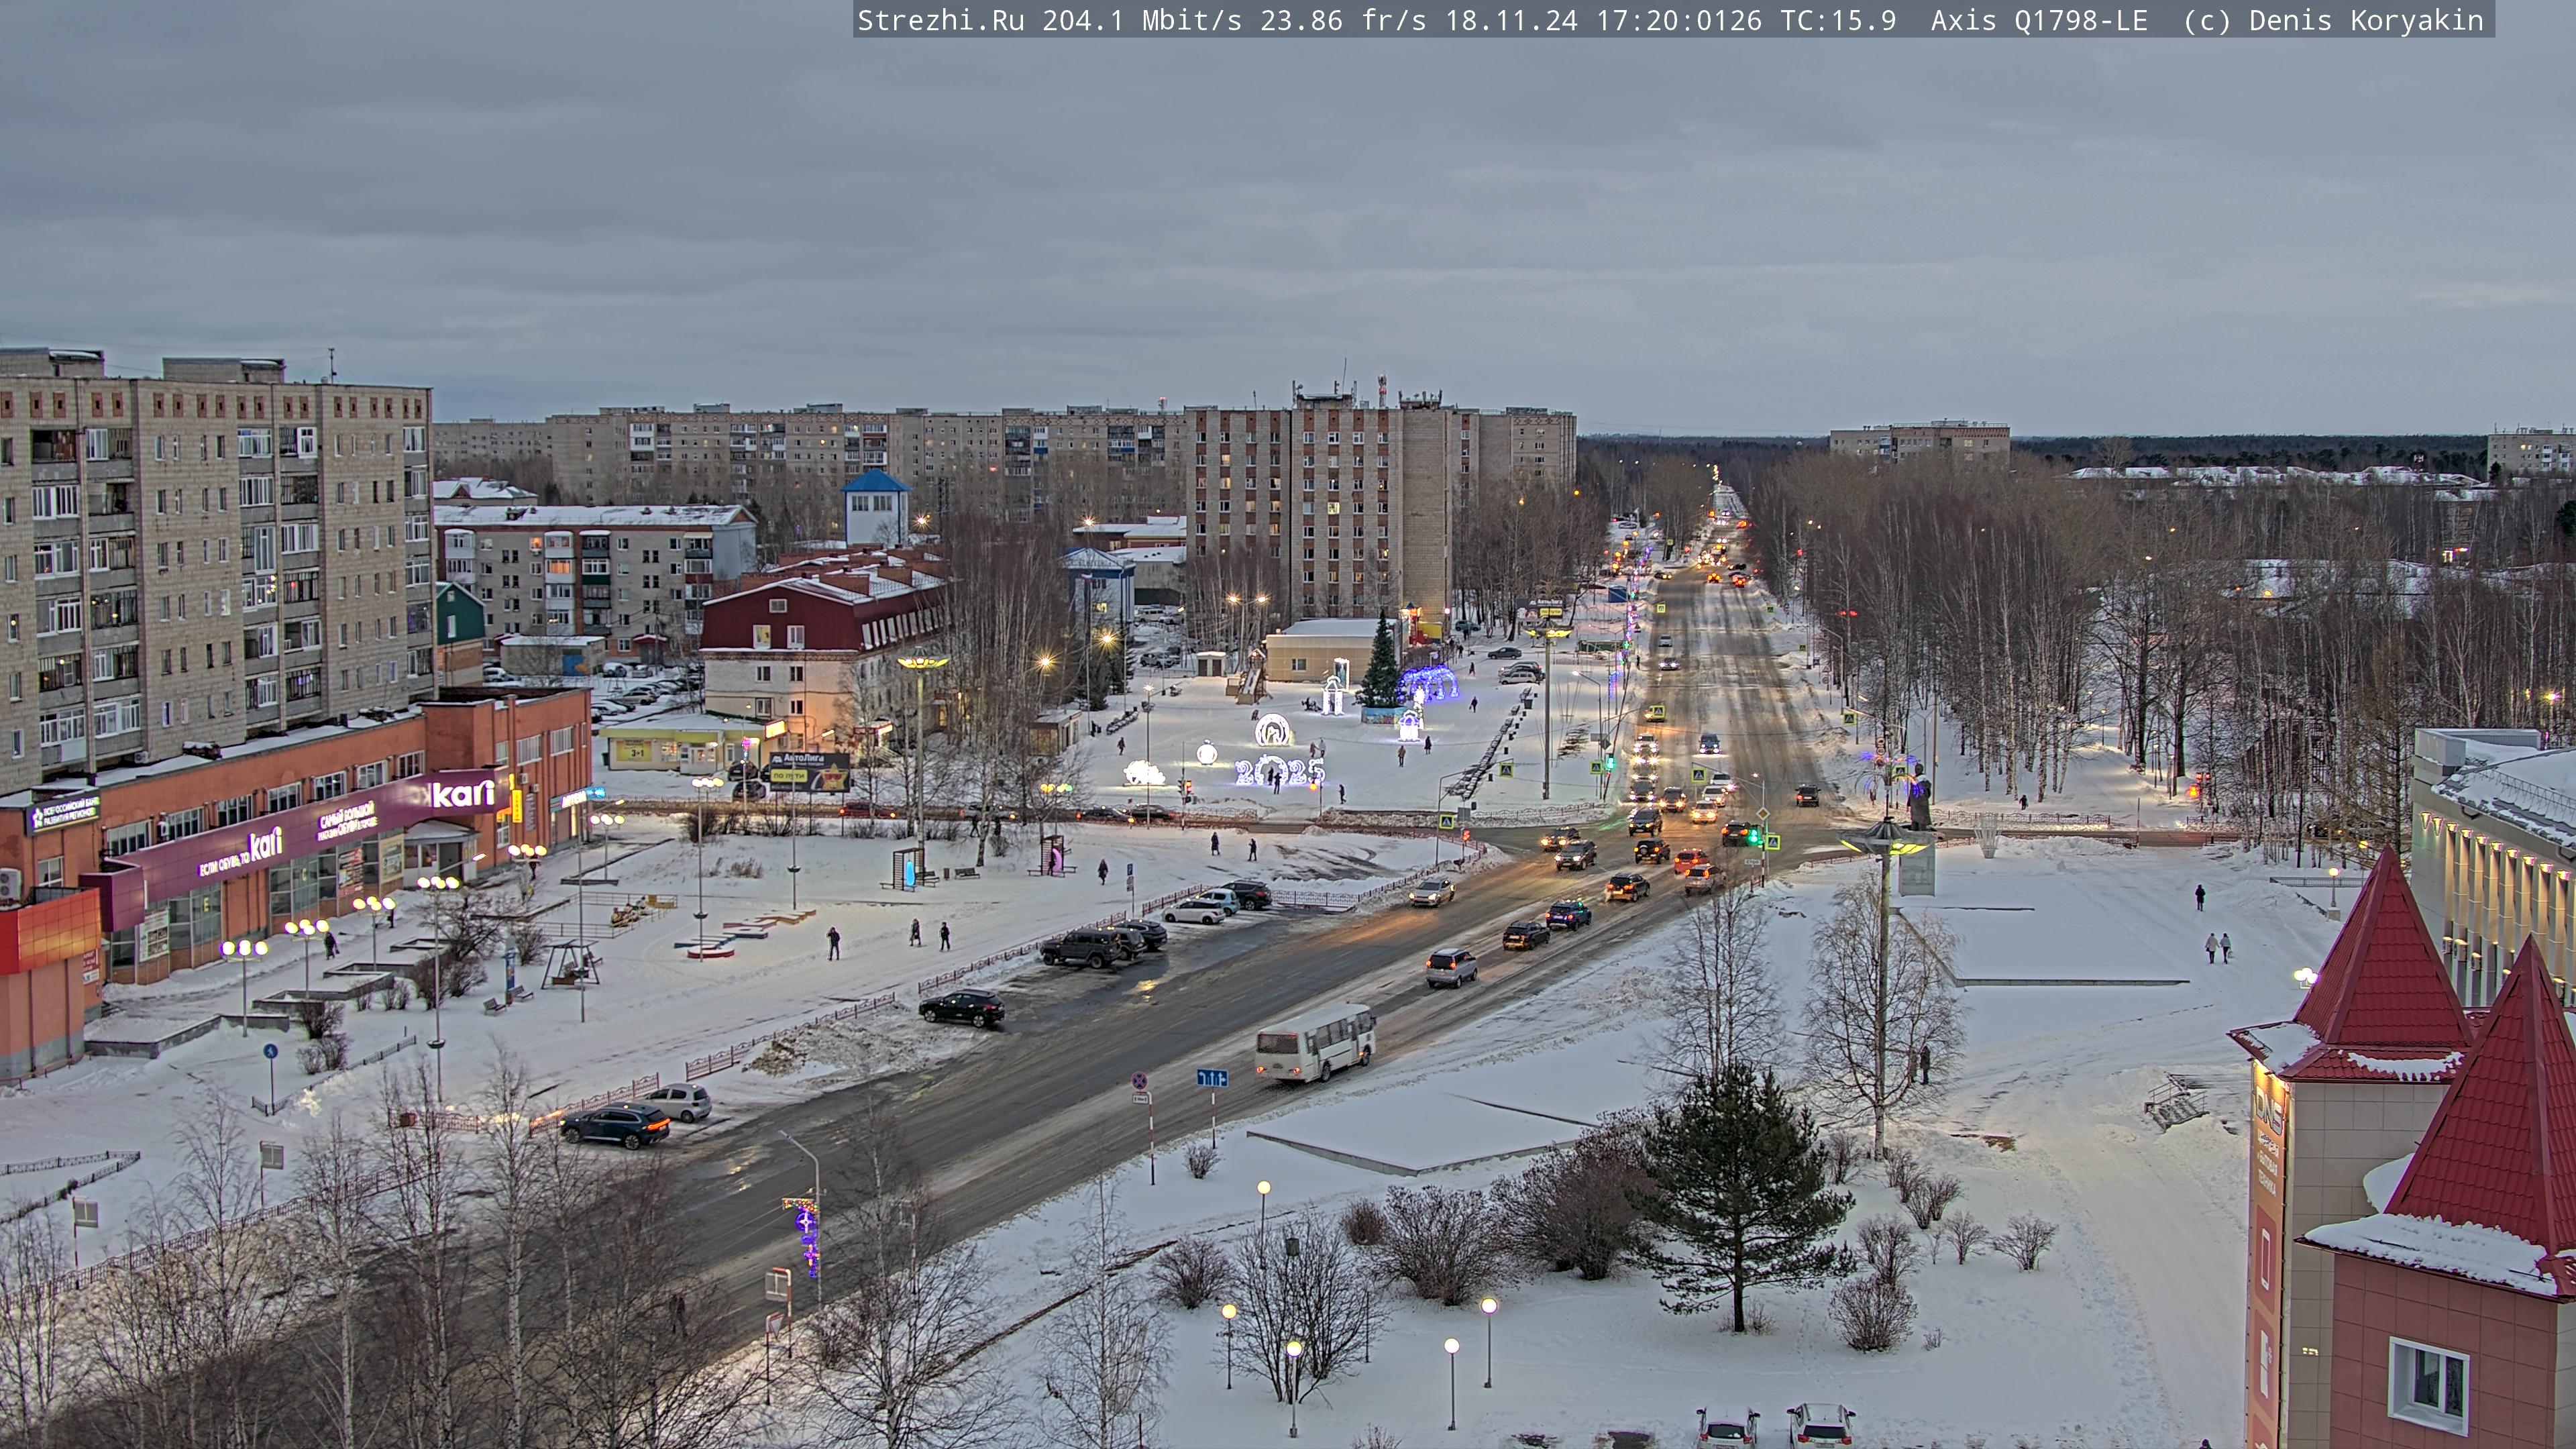Viewport: 2576px width, 1449px height.
Task: Click the Strezhi.Ru overlay text
Action: pos(940,20)
